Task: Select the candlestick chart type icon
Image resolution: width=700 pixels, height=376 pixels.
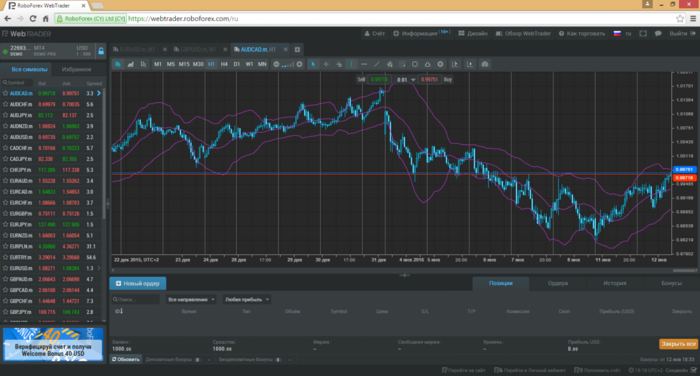Action: pos(118,64)
